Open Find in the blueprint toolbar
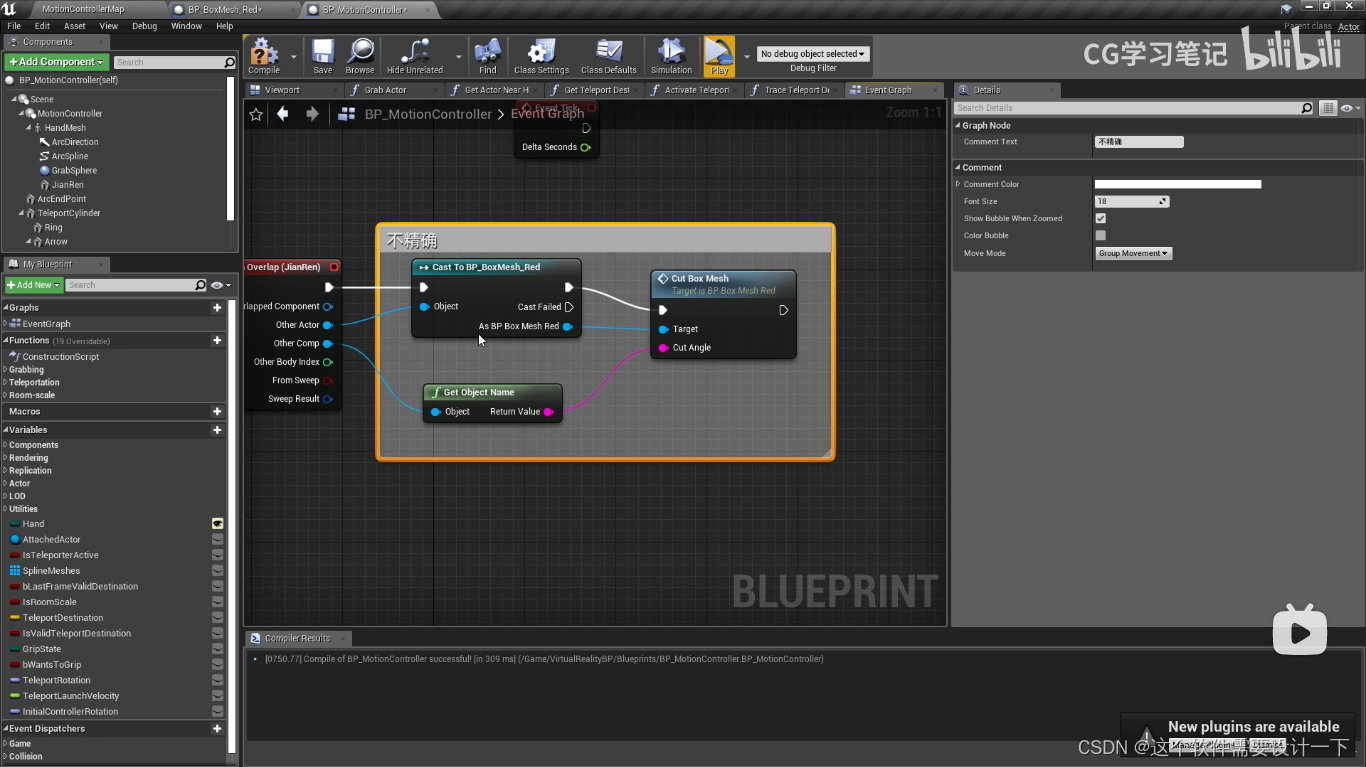The width and height of the screenshot is (1366, 767). tap(487, 56)
